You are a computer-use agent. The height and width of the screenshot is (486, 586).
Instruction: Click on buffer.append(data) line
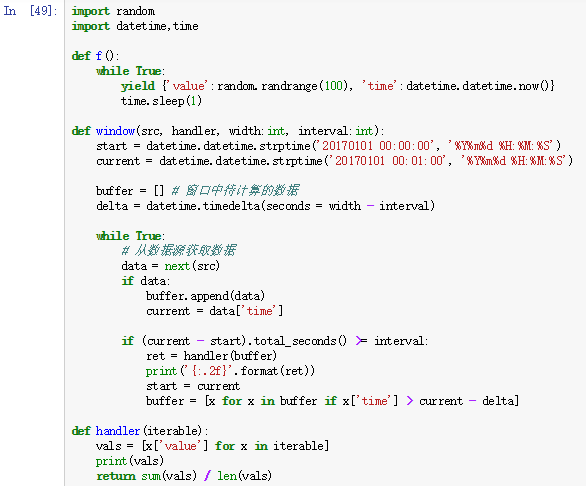coord(205,296)
